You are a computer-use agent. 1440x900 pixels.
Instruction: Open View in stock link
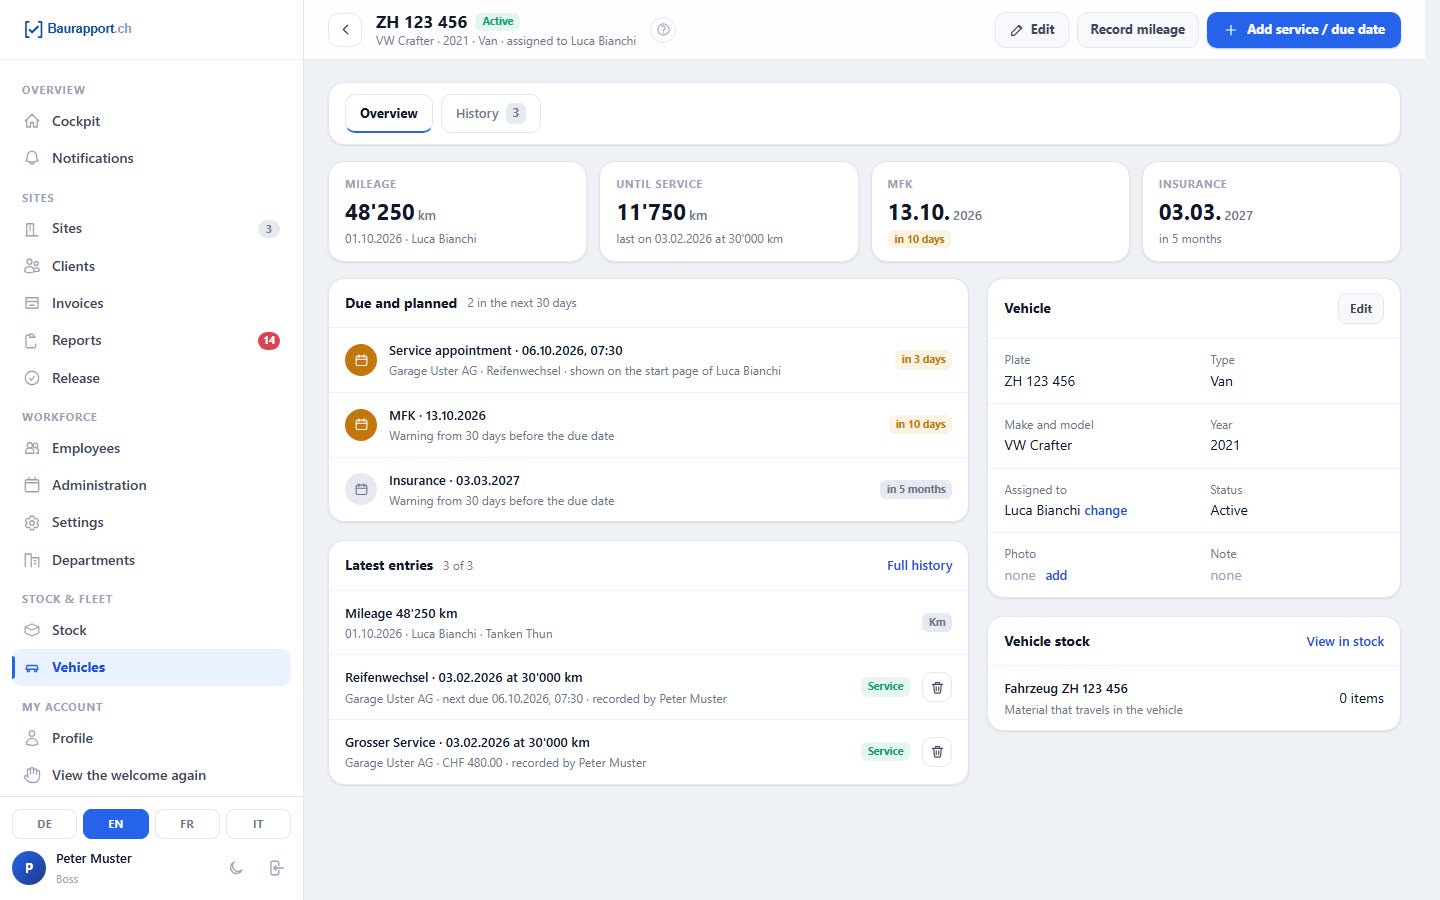point(1345,642)
